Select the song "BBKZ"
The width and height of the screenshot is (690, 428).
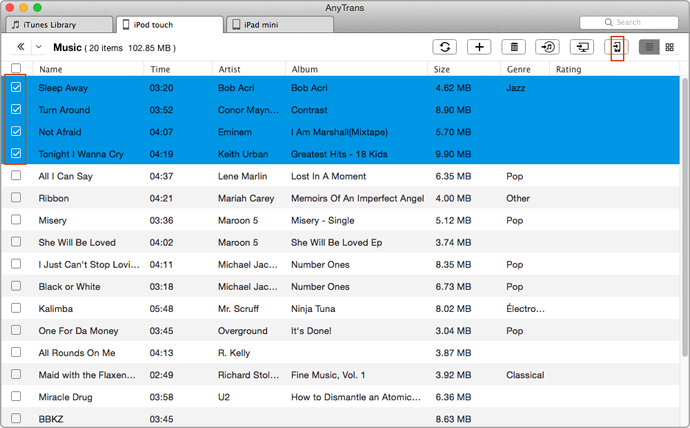(51, 419)
